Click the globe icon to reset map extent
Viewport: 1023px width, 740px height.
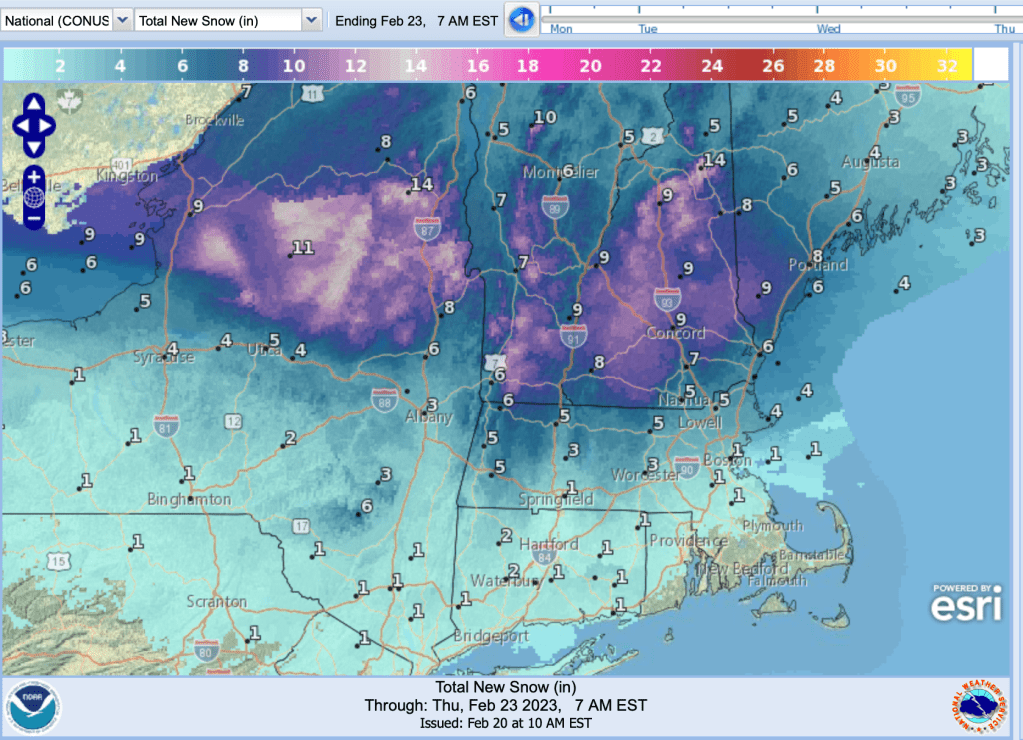point(34,196)
